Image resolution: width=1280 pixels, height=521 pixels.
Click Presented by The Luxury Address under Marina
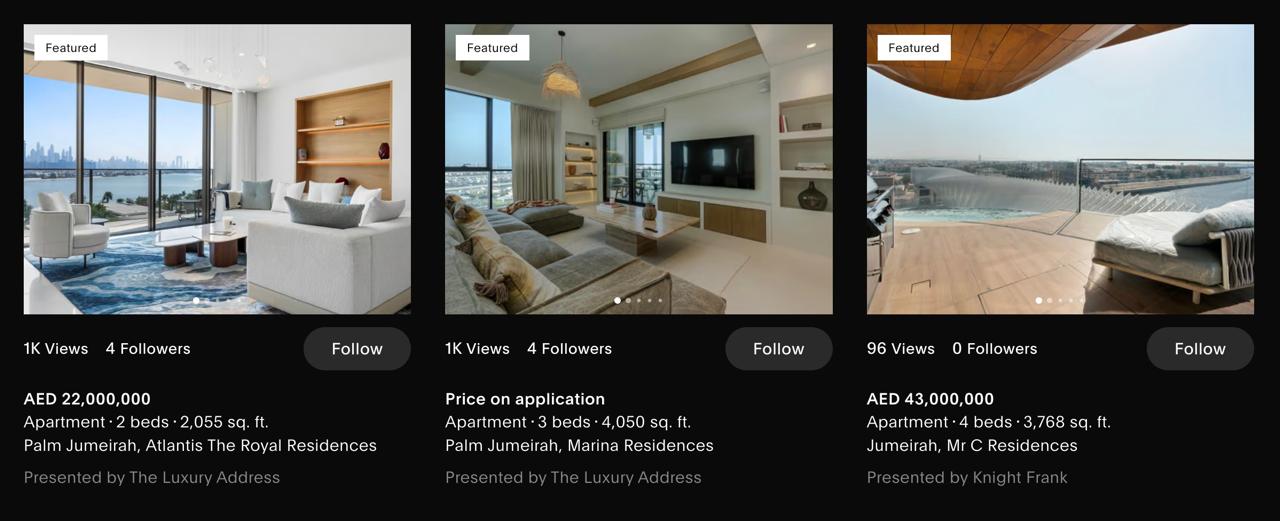573,478
